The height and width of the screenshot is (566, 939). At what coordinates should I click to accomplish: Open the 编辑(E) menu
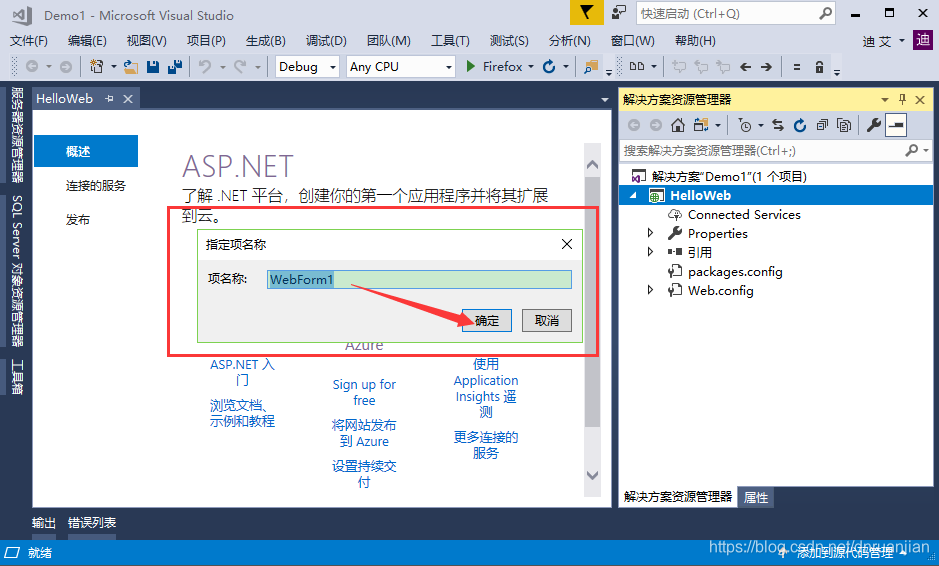(x=87, y=41)
